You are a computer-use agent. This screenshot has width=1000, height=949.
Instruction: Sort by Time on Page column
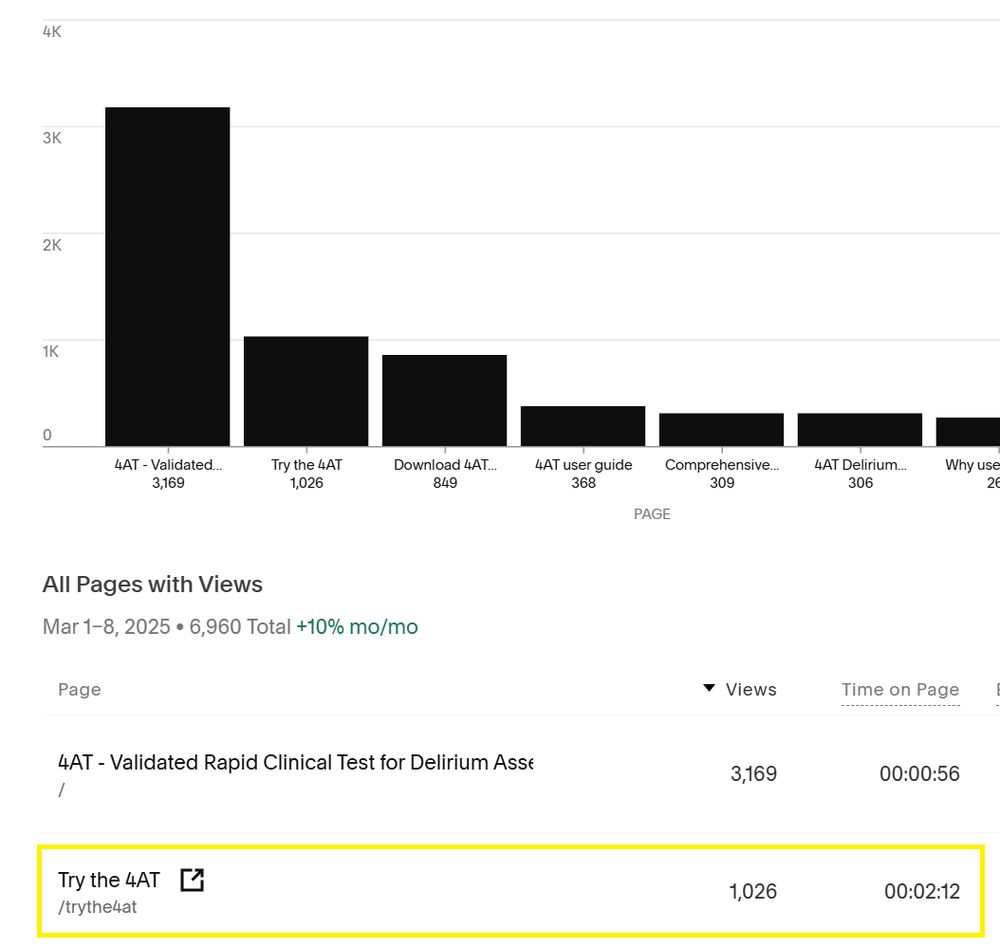tap(900, 689)
